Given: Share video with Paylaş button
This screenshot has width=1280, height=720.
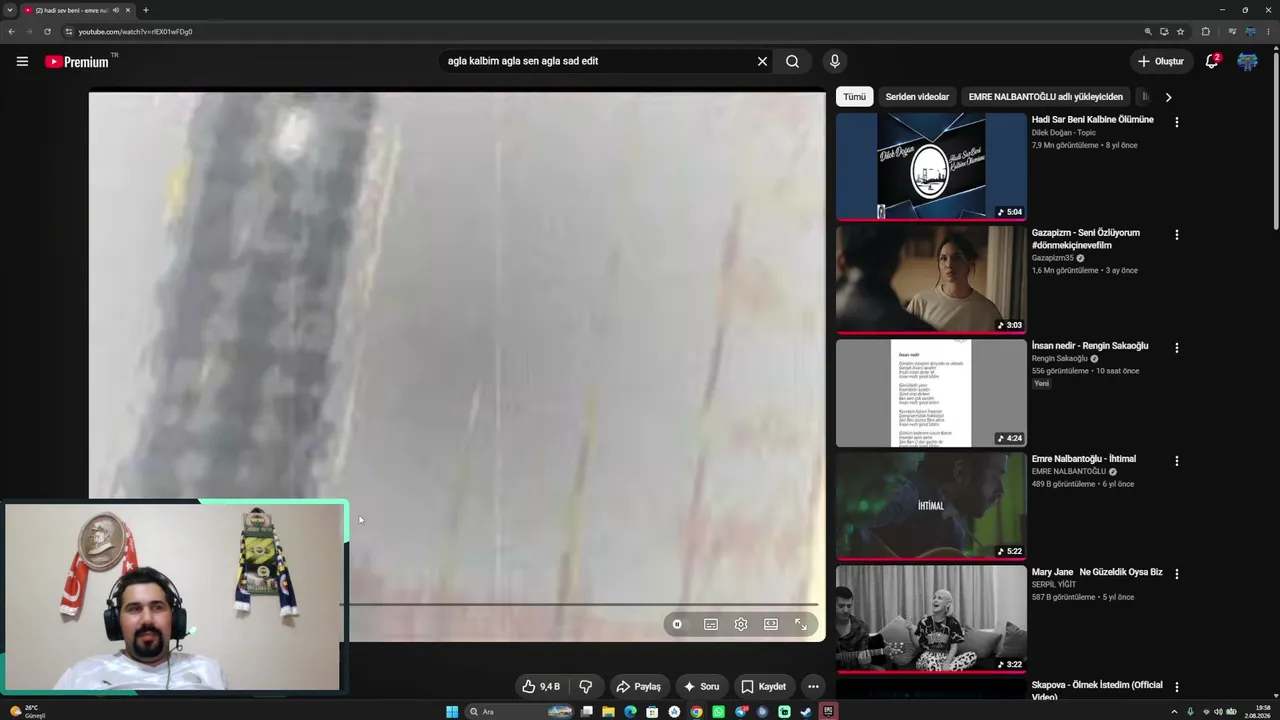Looking at the screenshot, I should (639, 686).
